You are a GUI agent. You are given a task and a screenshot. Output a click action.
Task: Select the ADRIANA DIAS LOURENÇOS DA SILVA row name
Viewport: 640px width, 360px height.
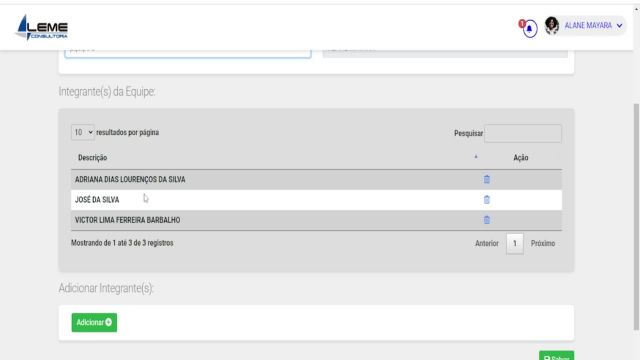click(130, 180)
